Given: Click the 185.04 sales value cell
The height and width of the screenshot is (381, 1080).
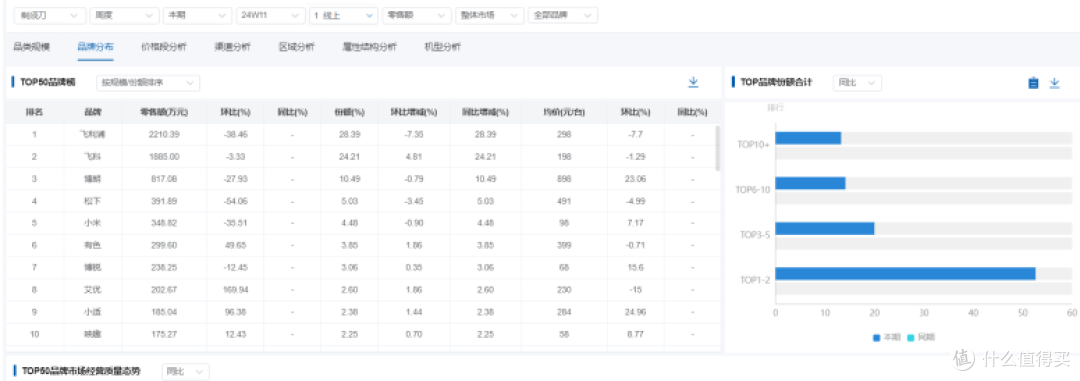Looking at the screenshot, I should pyautogui.click(x=164, y=312).
